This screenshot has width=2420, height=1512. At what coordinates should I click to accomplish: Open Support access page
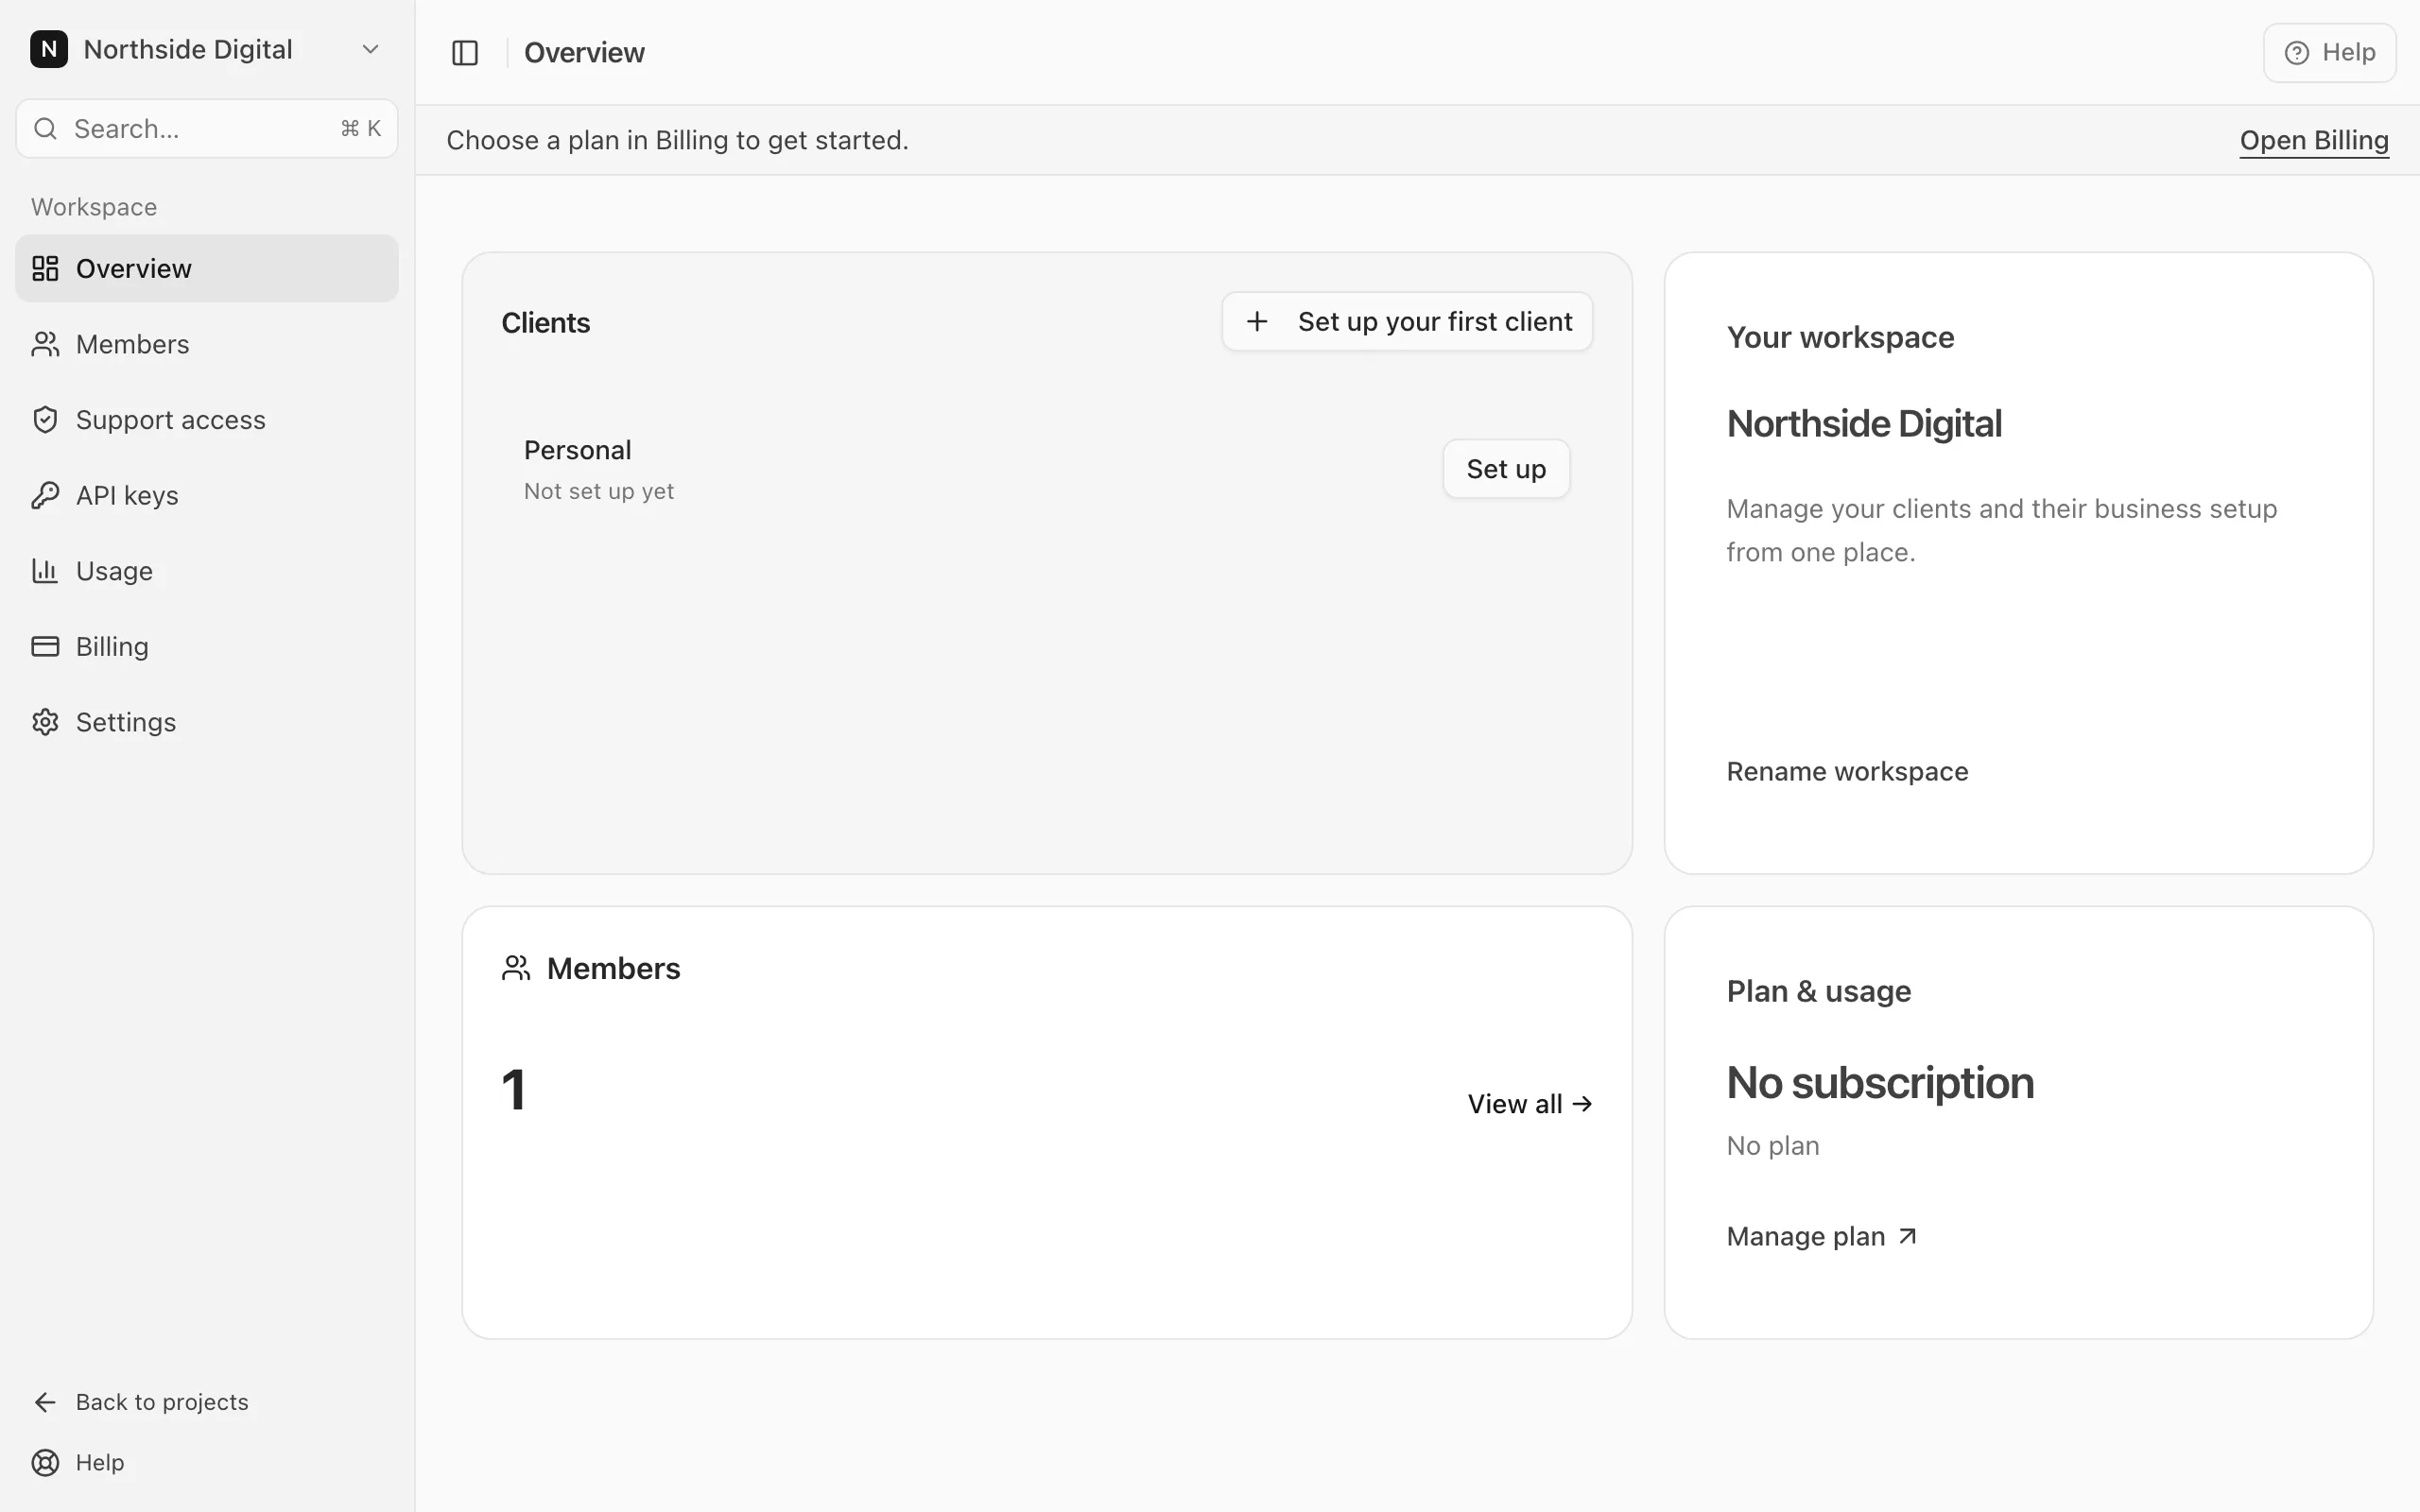(207, 420)
